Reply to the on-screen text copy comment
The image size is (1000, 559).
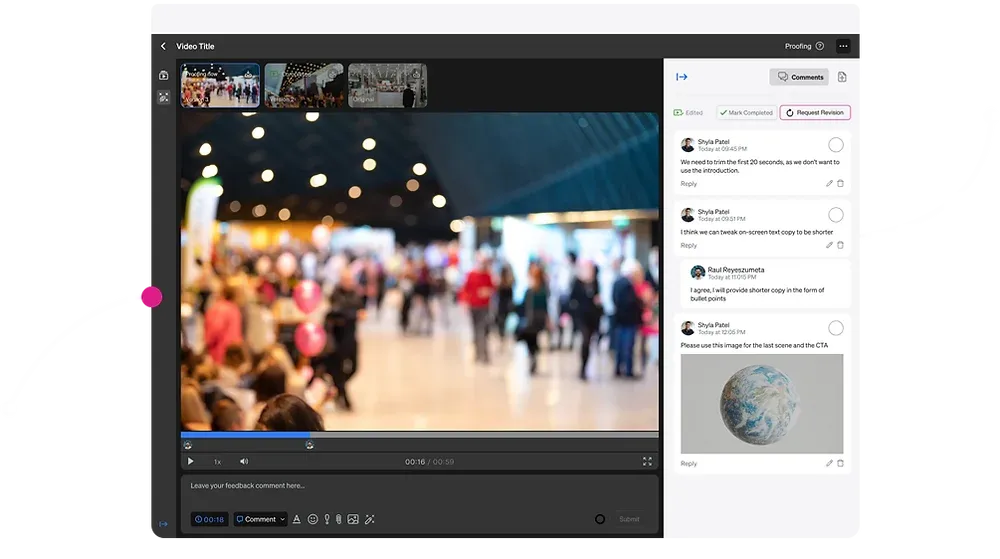click(689, 245)
